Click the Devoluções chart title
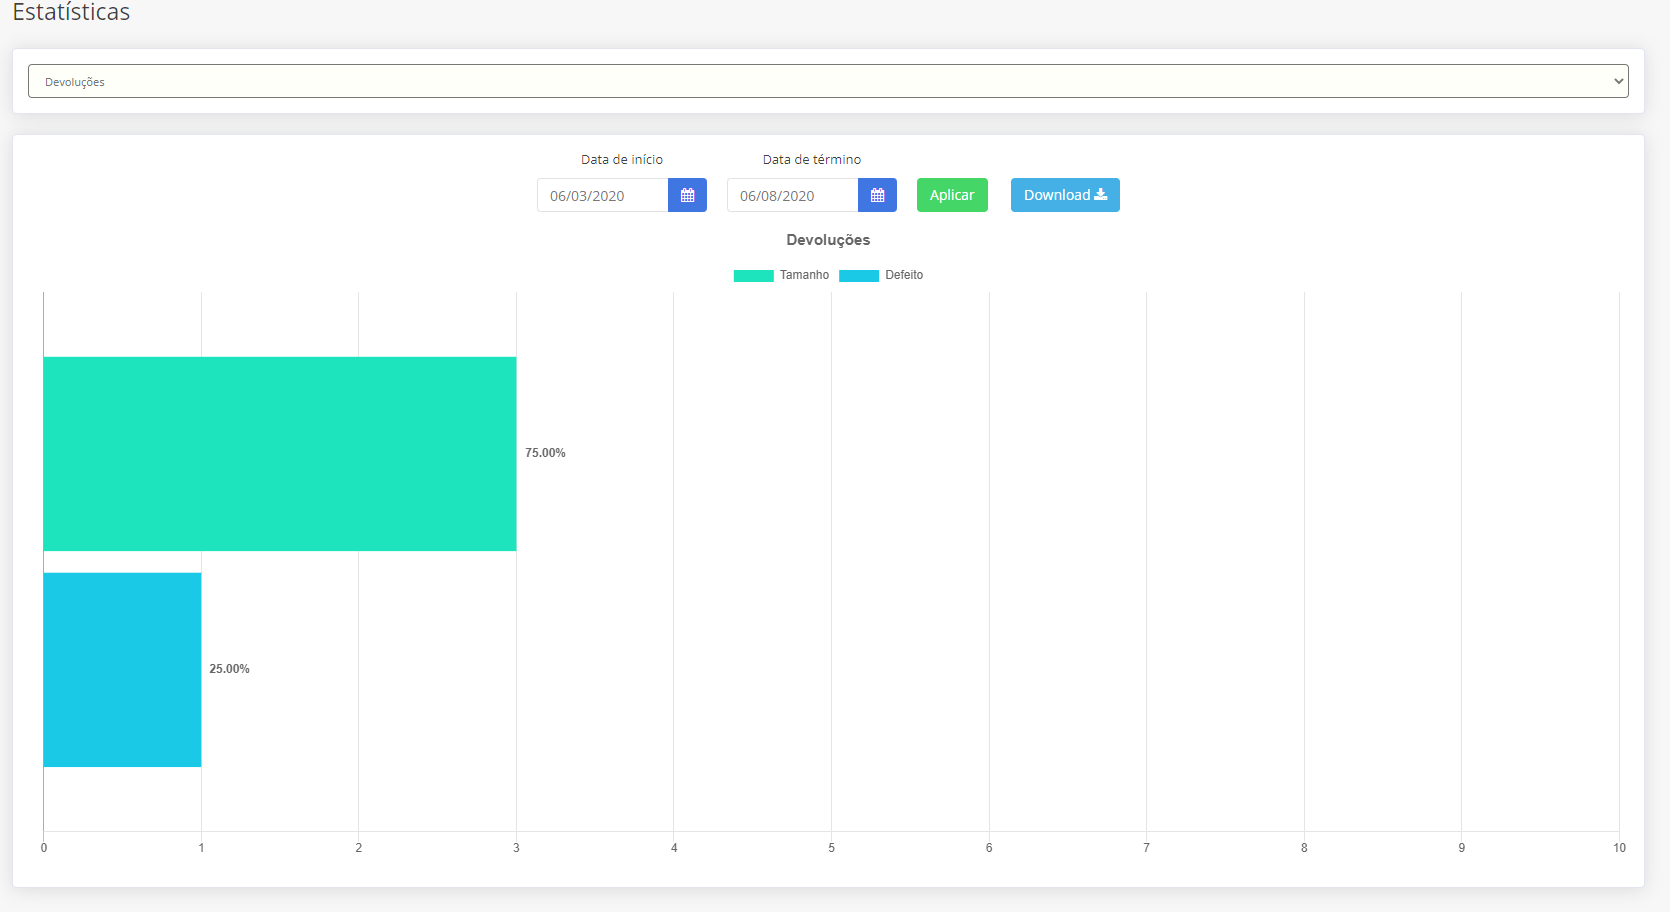The image size is (1670, 912). (828, 240)
